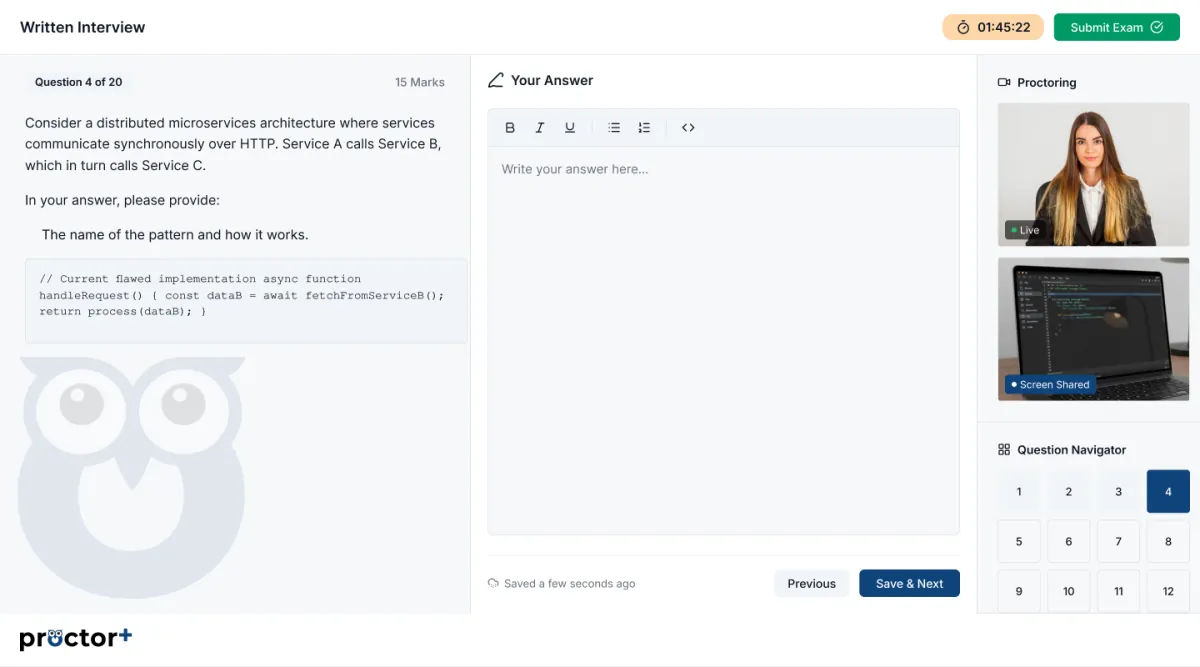Image resolution: width=1200 pixels, height=667 pixels.
Task: Insert a numbered list
Action: pos(644,128)
